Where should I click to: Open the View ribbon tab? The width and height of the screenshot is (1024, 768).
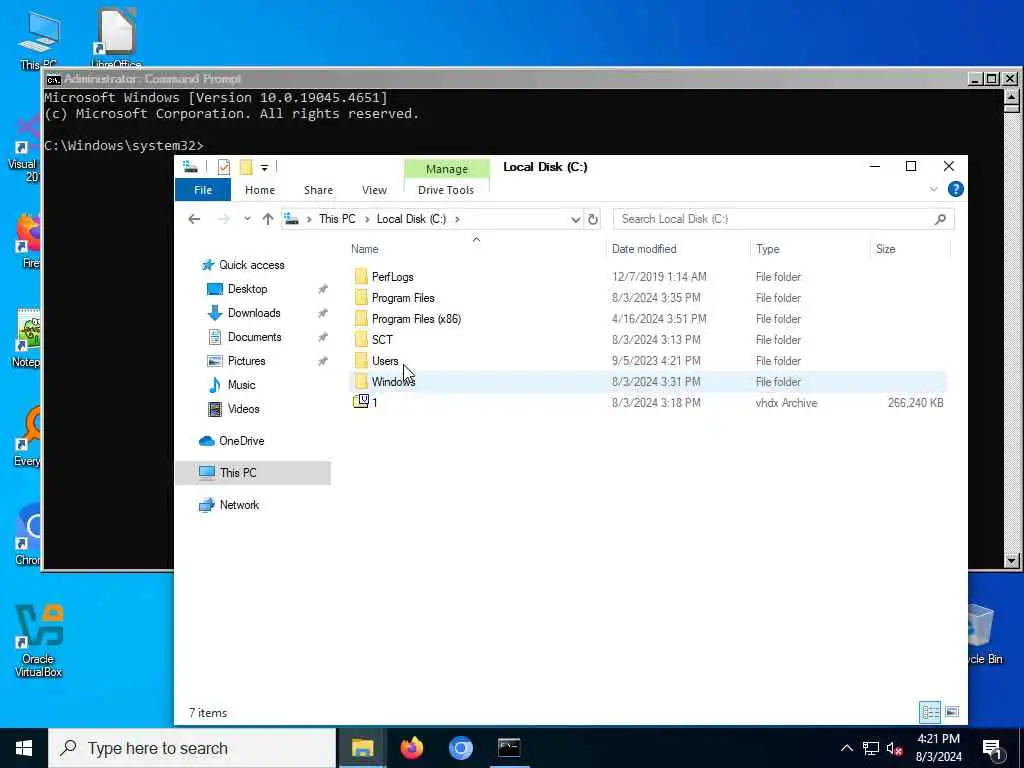click(374, 190)
